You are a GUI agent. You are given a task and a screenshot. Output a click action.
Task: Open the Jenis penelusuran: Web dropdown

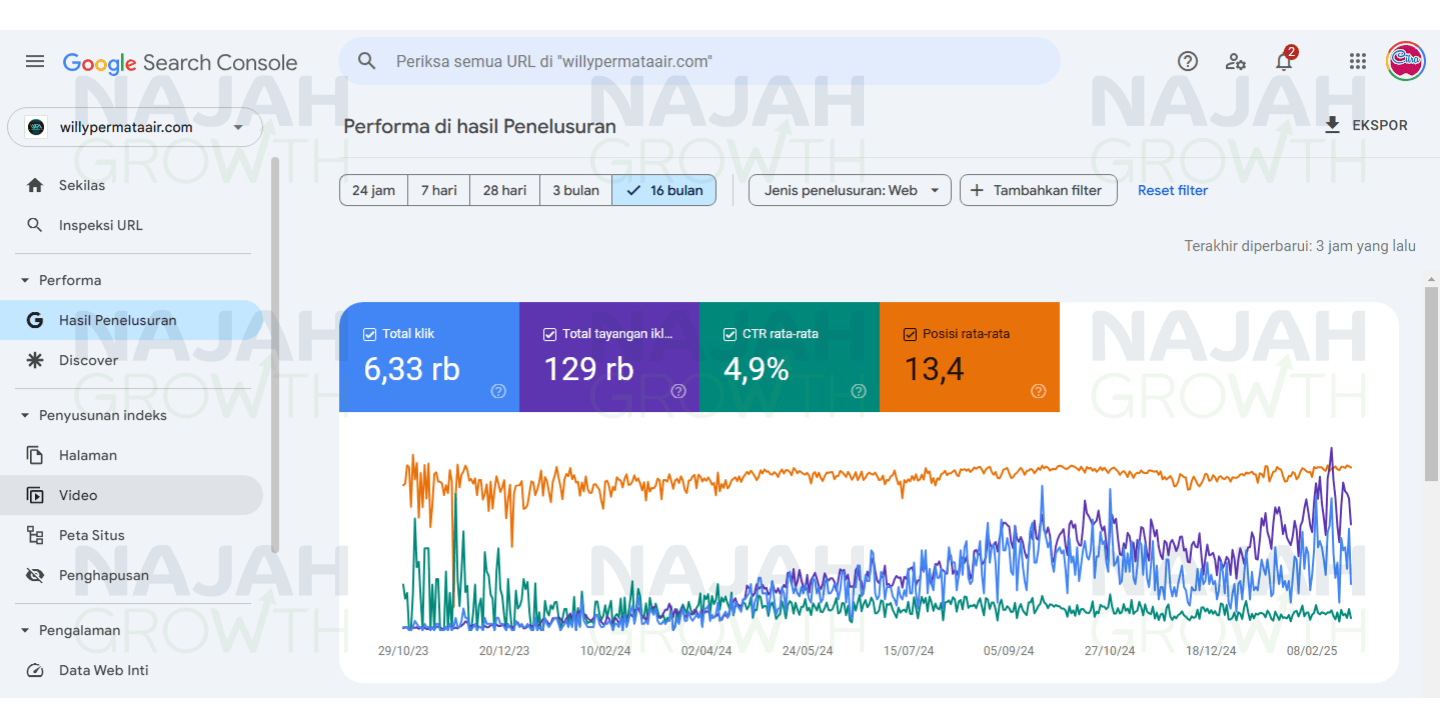850,190
